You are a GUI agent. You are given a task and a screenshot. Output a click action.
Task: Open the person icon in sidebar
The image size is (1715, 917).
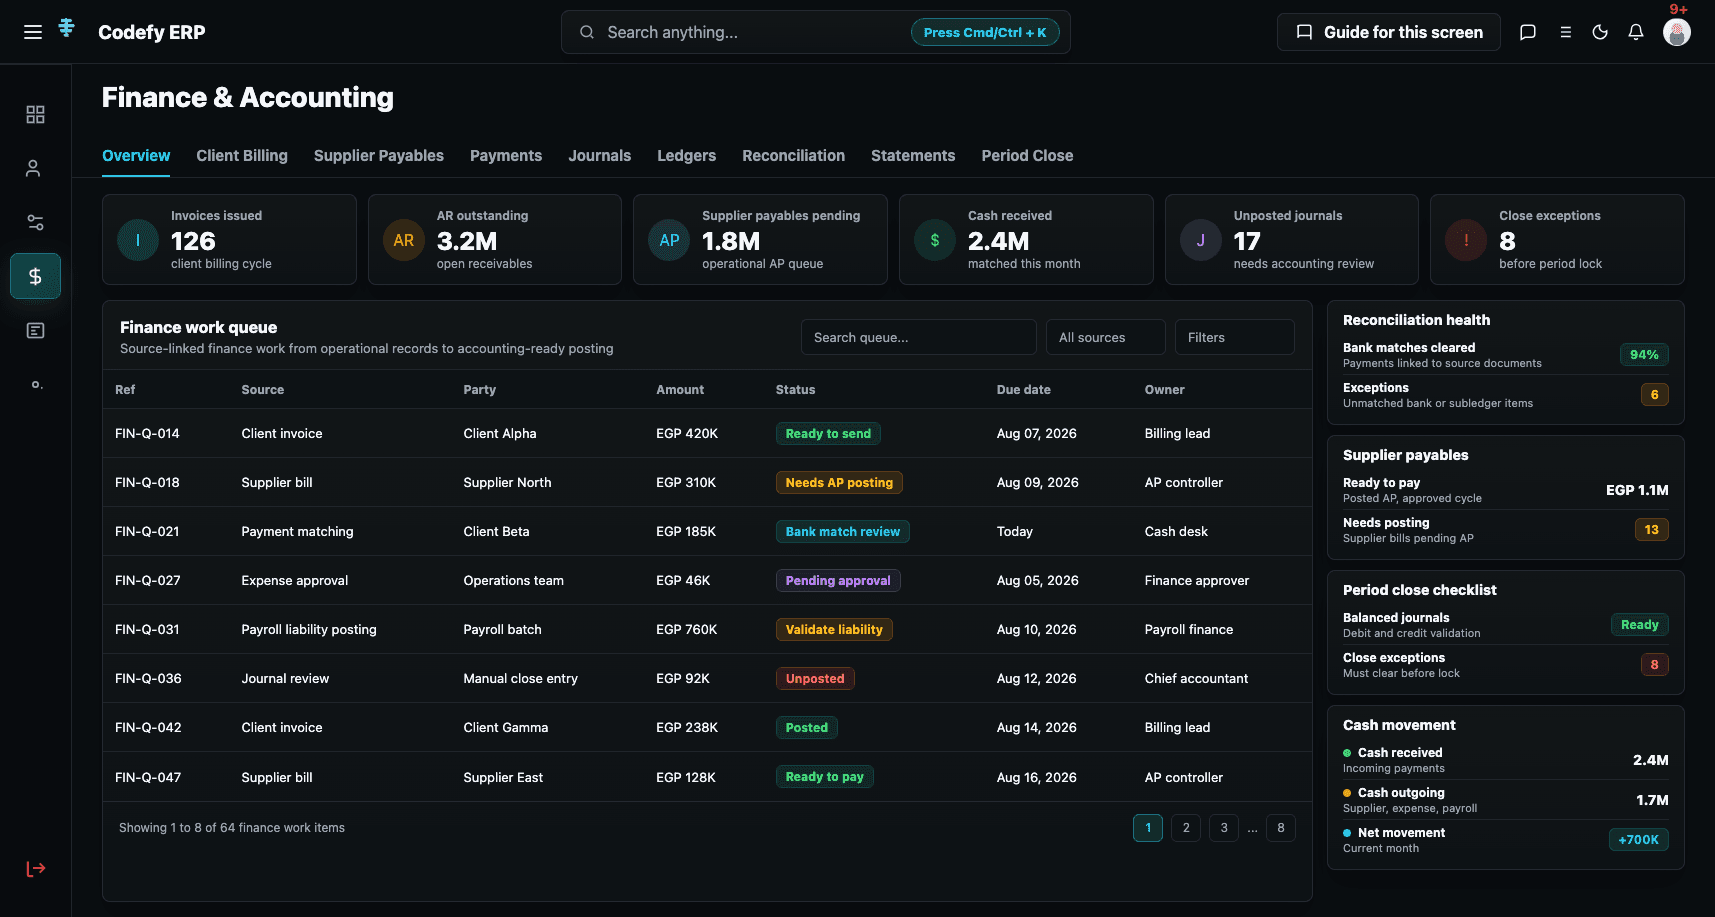point(33,168)
